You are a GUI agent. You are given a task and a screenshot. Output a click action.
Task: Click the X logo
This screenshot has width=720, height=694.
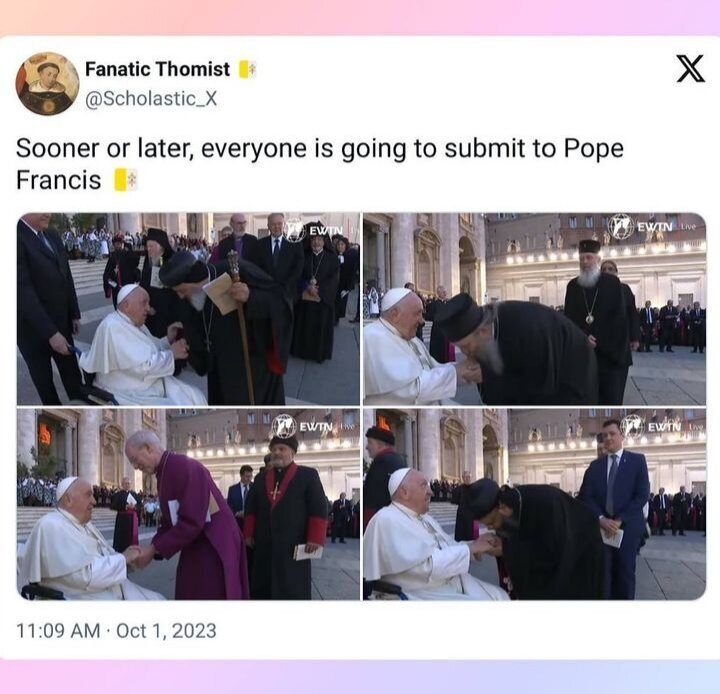click(x=689, y=69)
